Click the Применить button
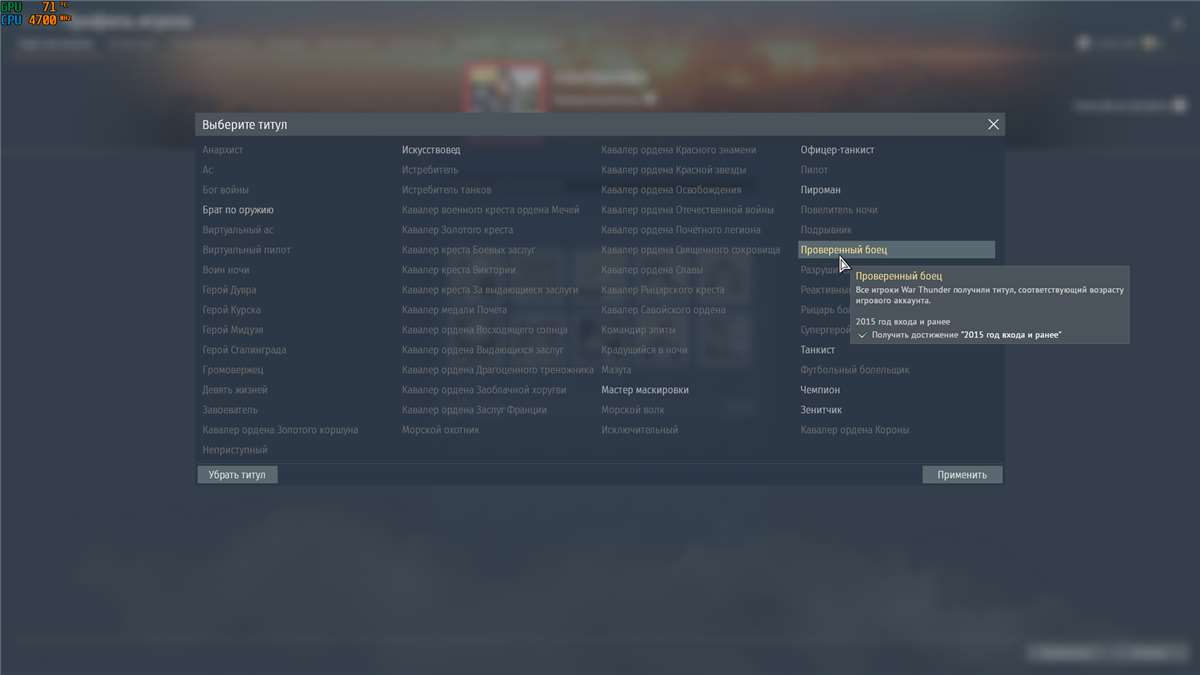The image size is (1200, 675). click(962, 475)
